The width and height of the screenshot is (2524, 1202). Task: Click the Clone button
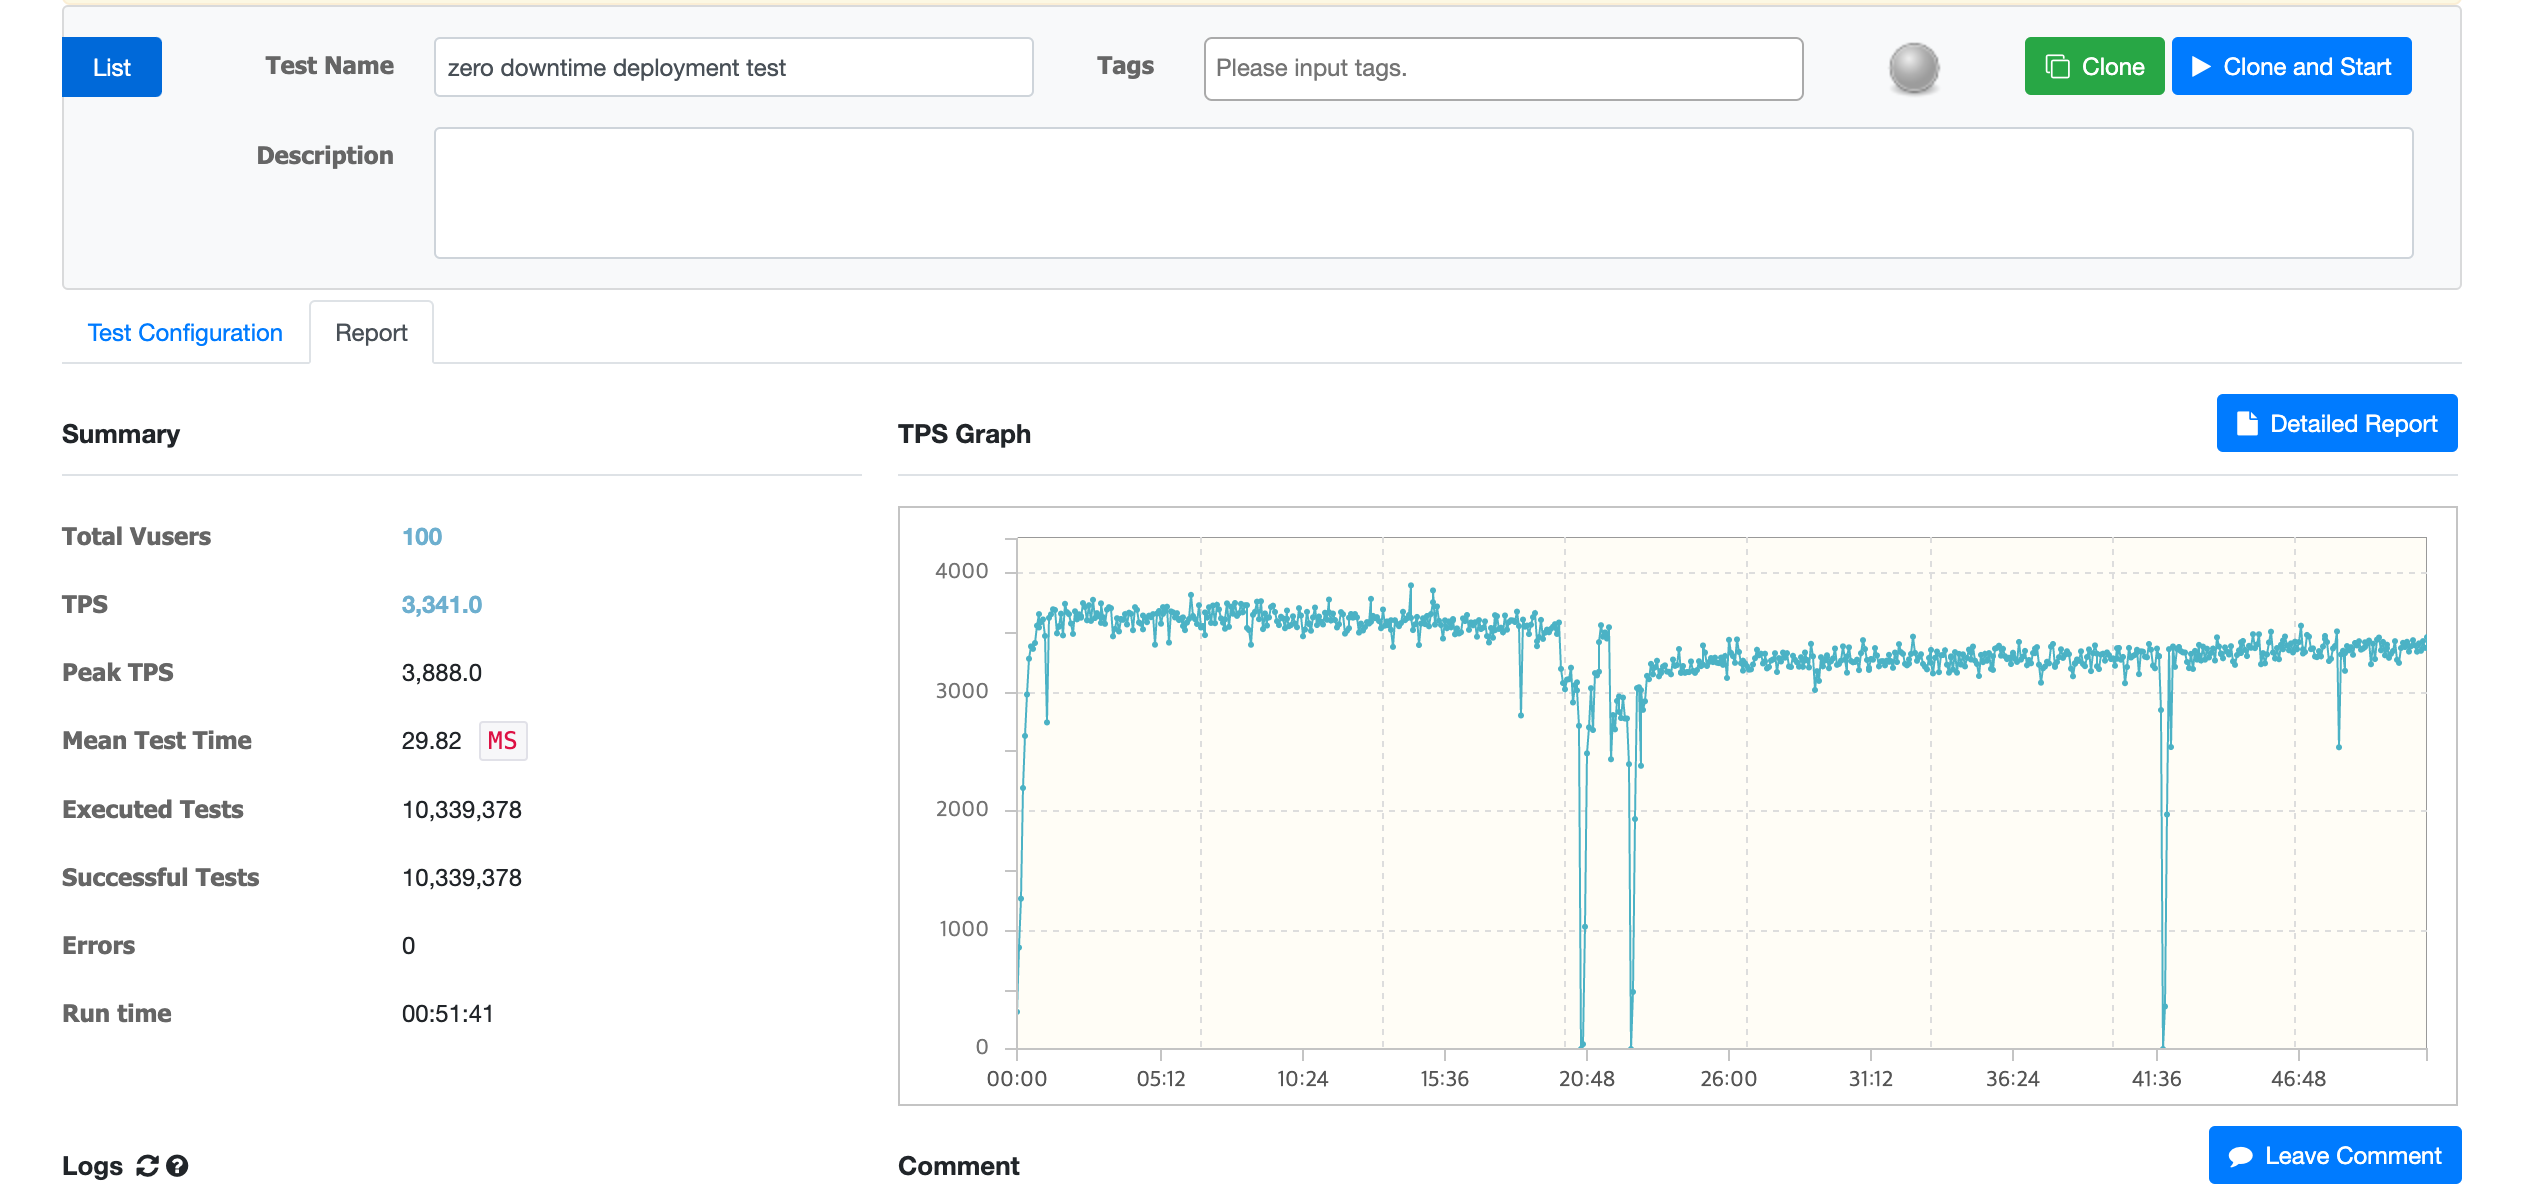(2093, 67)
